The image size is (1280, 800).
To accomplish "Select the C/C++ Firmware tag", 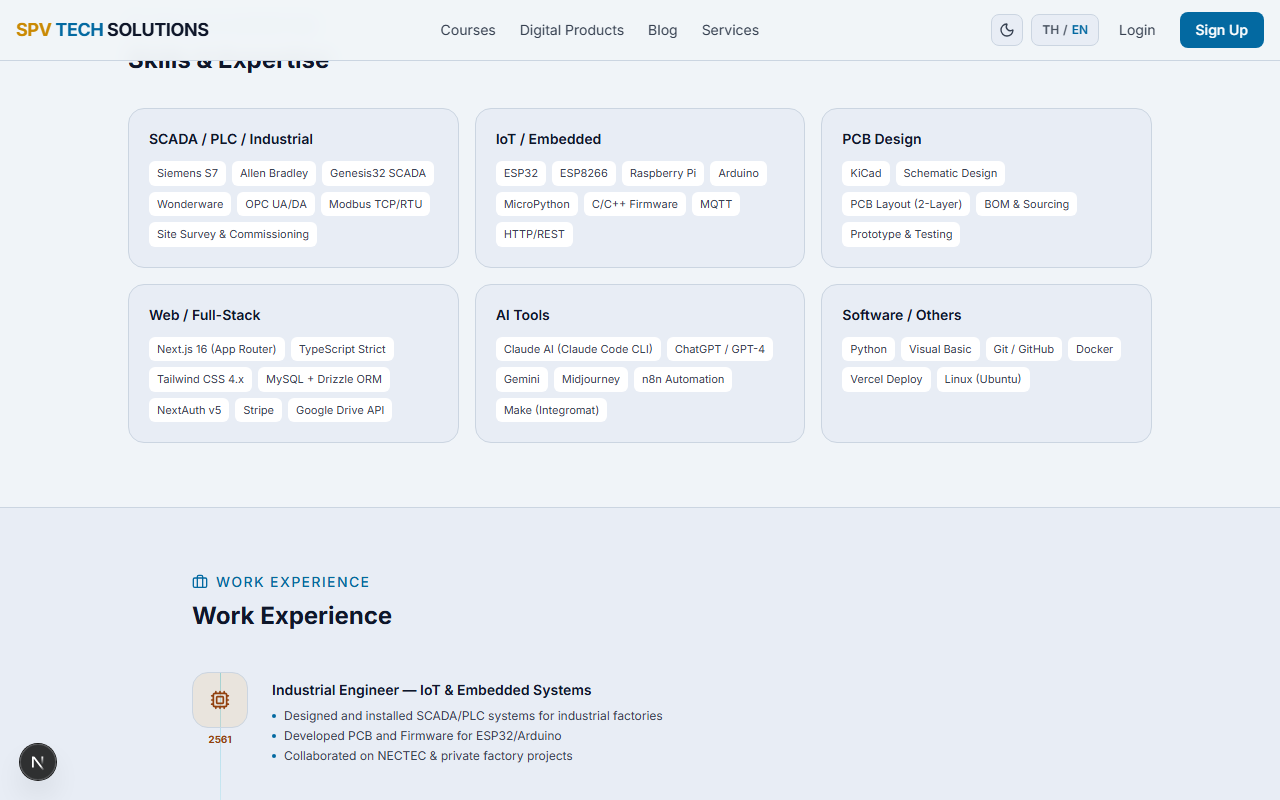I will pos(635,204).
